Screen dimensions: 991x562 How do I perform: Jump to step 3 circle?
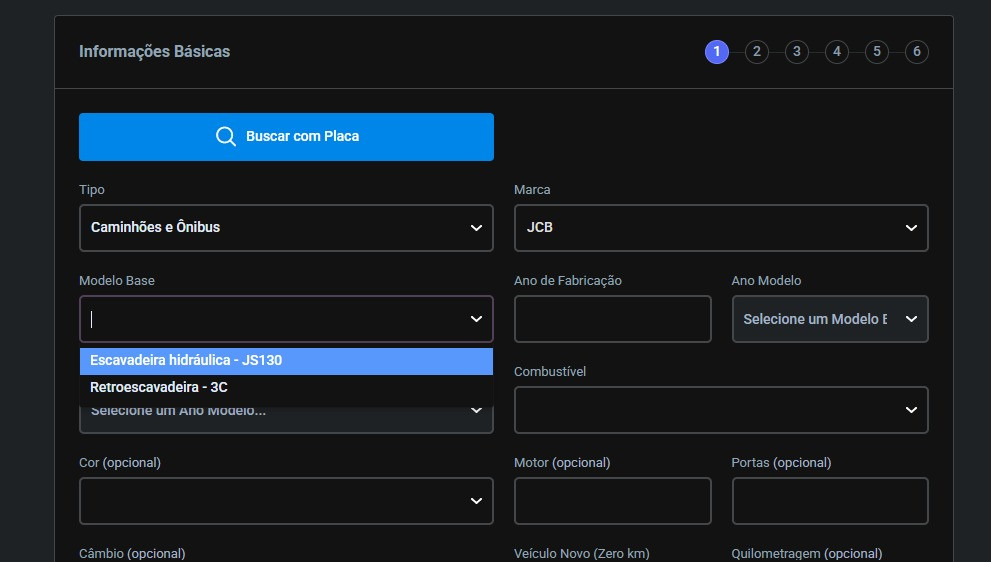(796, 52)
